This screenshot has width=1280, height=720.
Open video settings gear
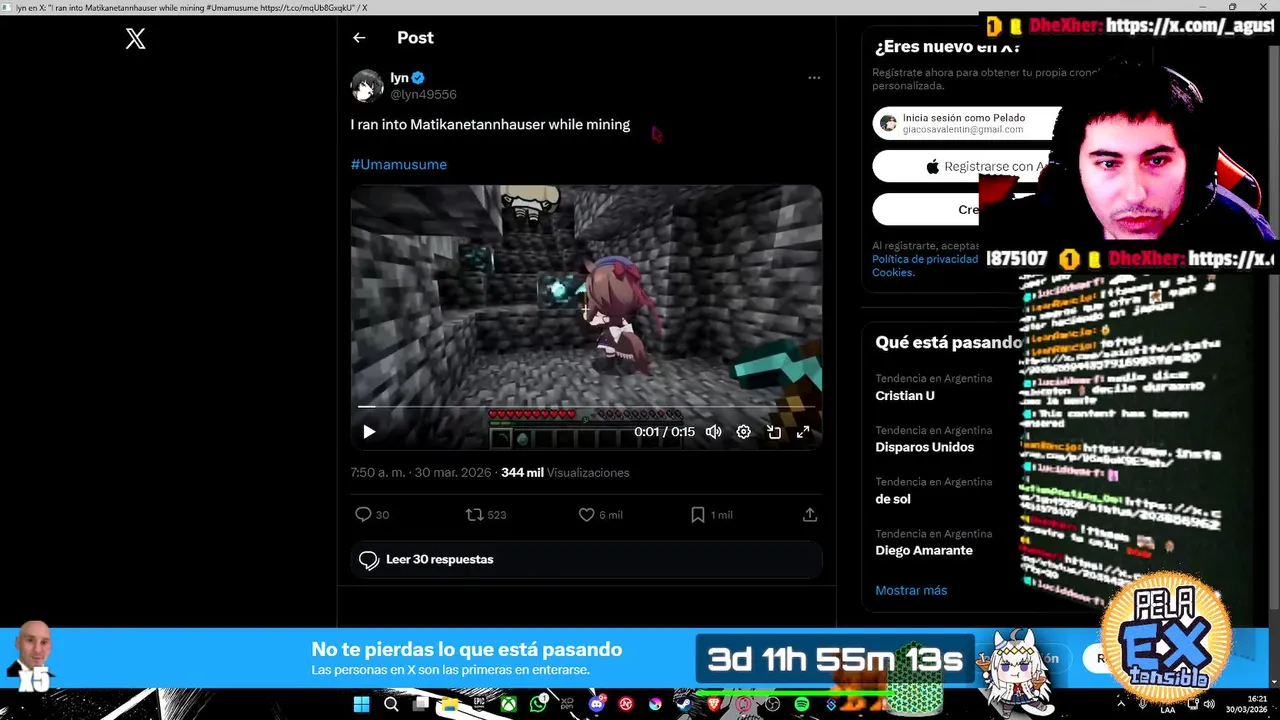(743, 432)
